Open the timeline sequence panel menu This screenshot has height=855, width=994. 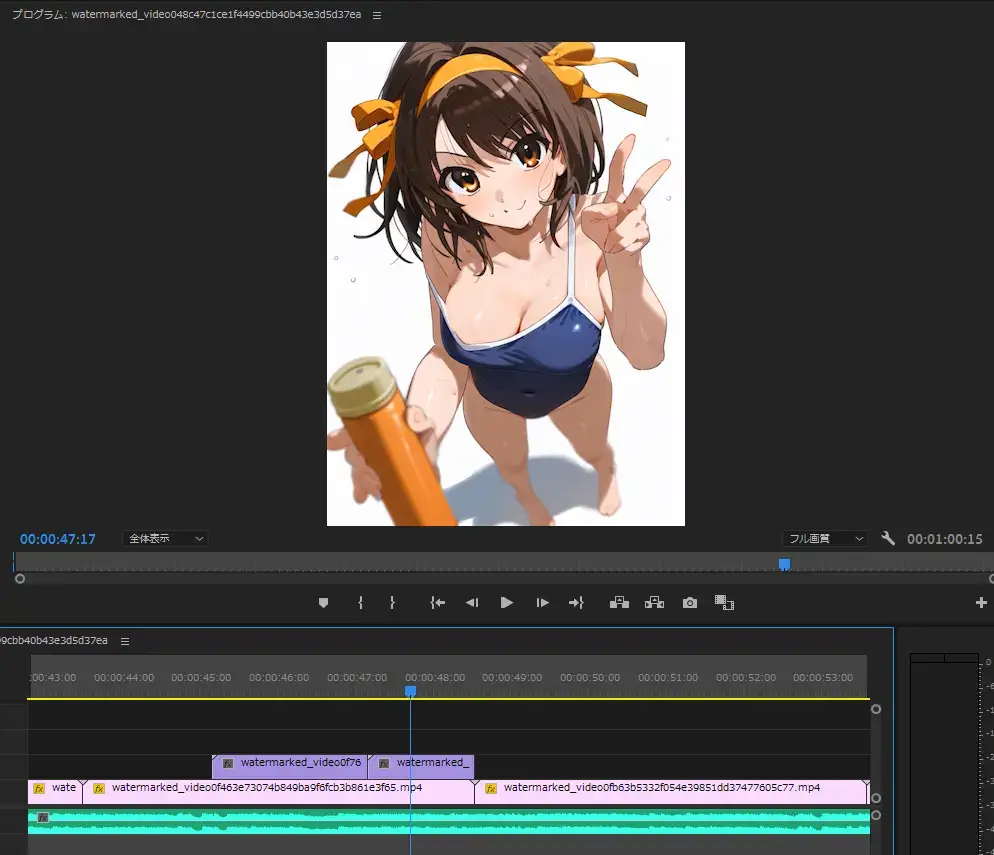click(125, 641)
